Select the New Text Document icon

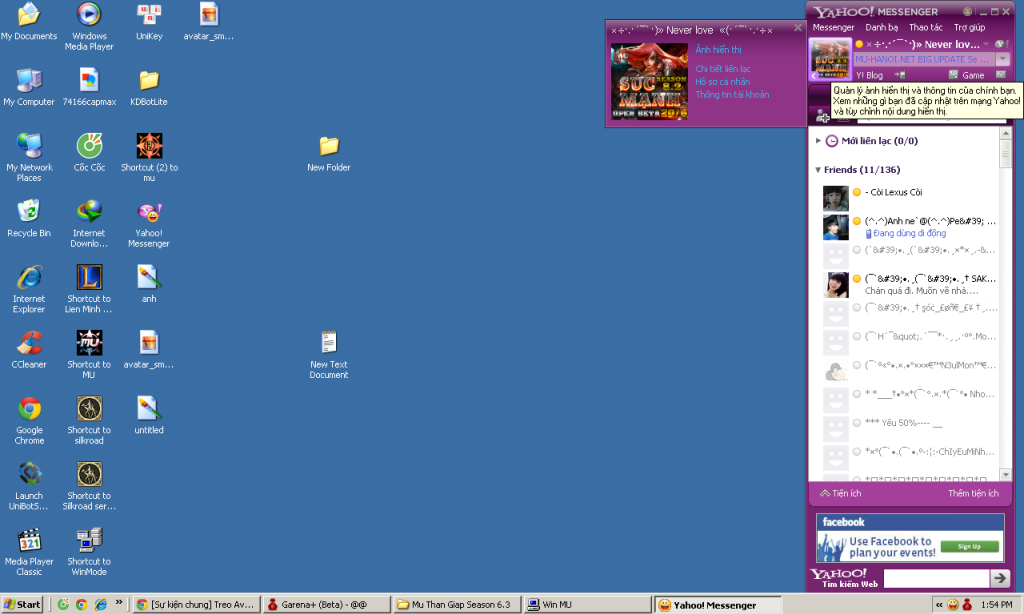click(328, 355)
